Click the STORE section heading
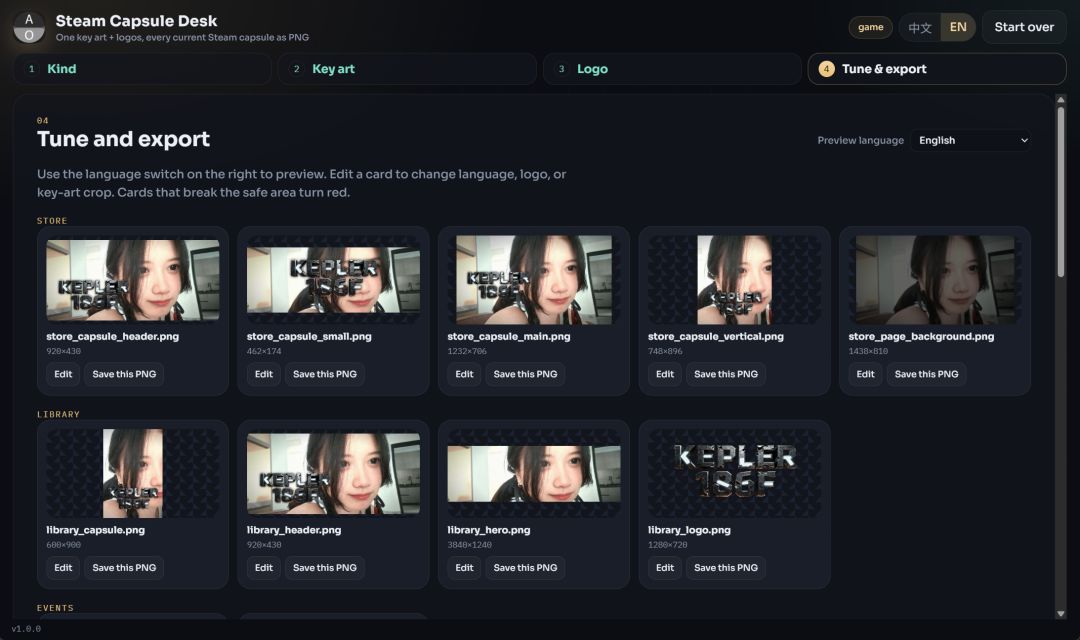This screenshot has height=640, width=1080. click(52, 221)
